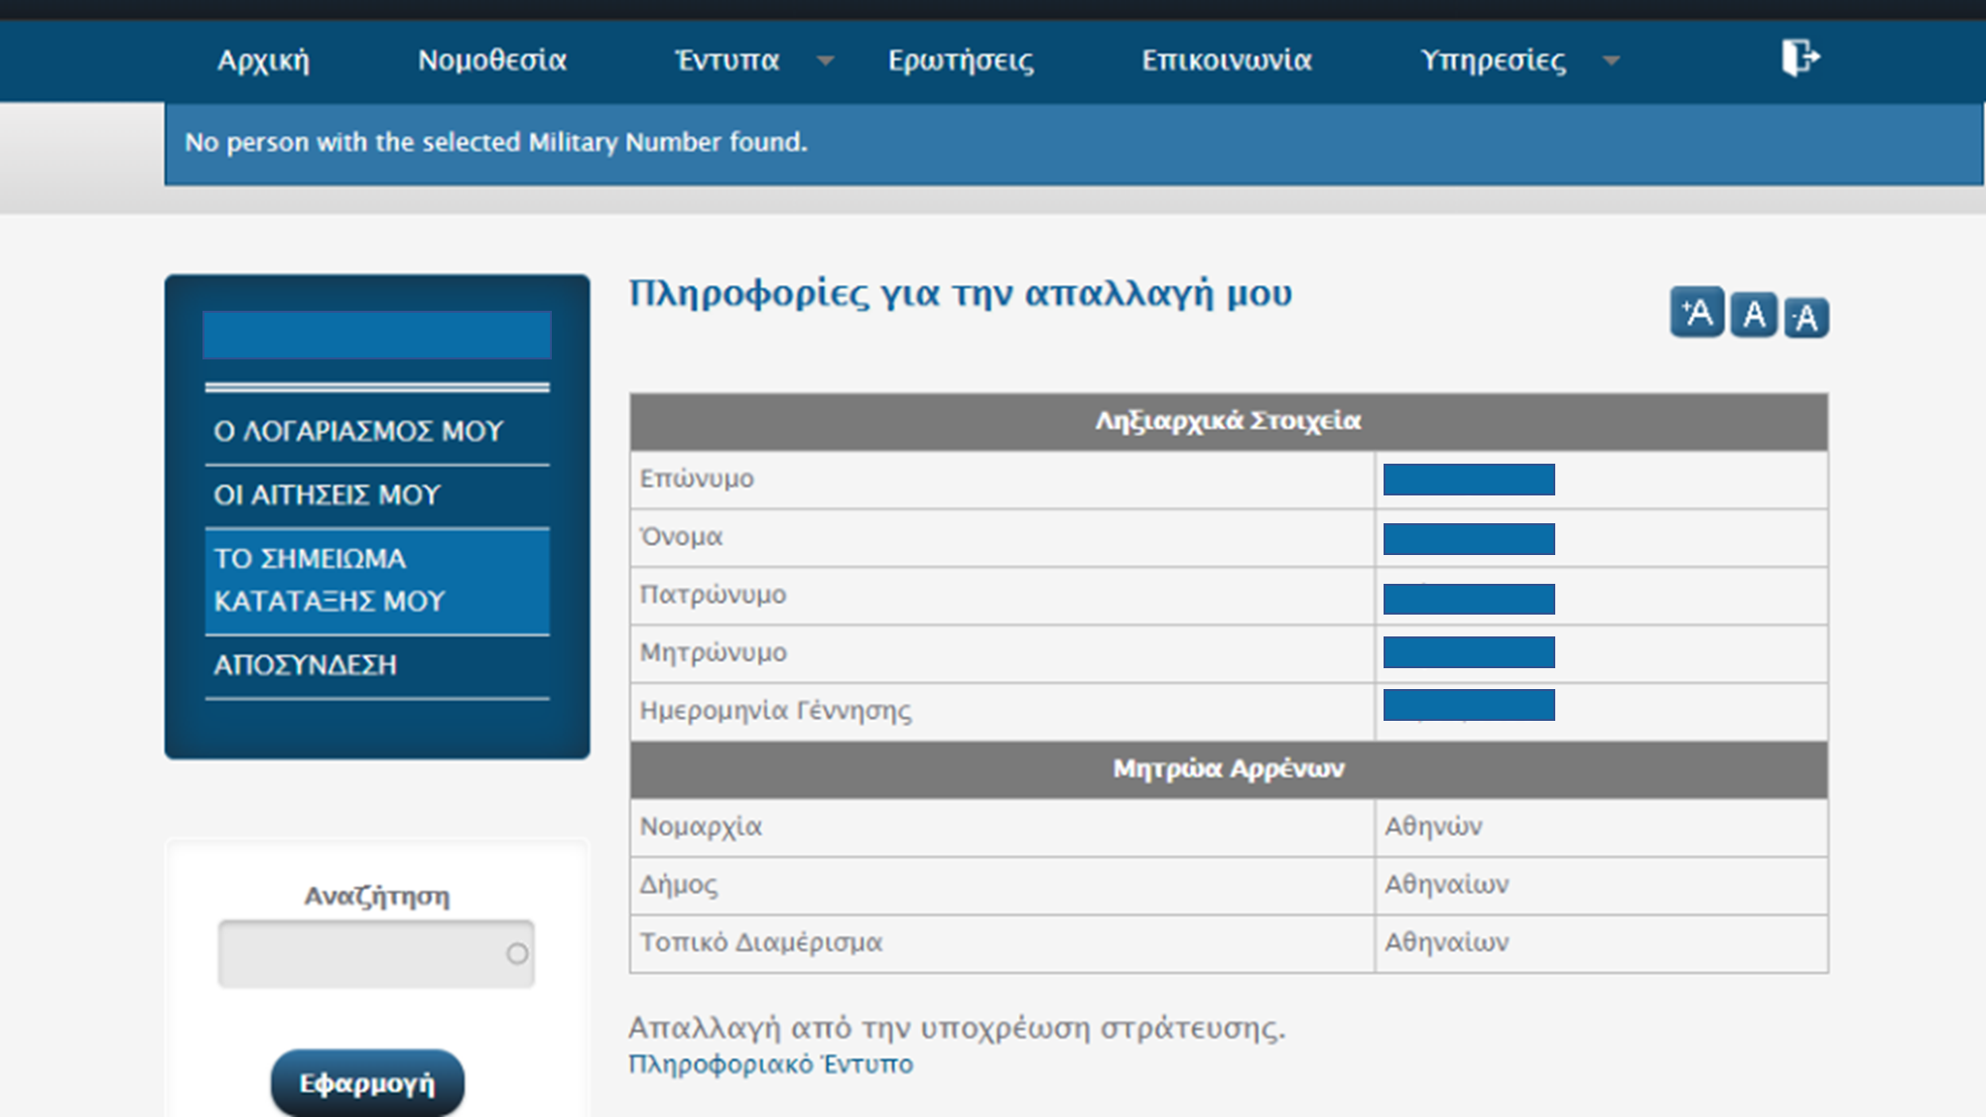1986x1117 pixels.
Task: Open ΟΙ ΑΙΤΗΣΕΙΣ ΜΟΥ in sidebar
Action: click(377, 495)
